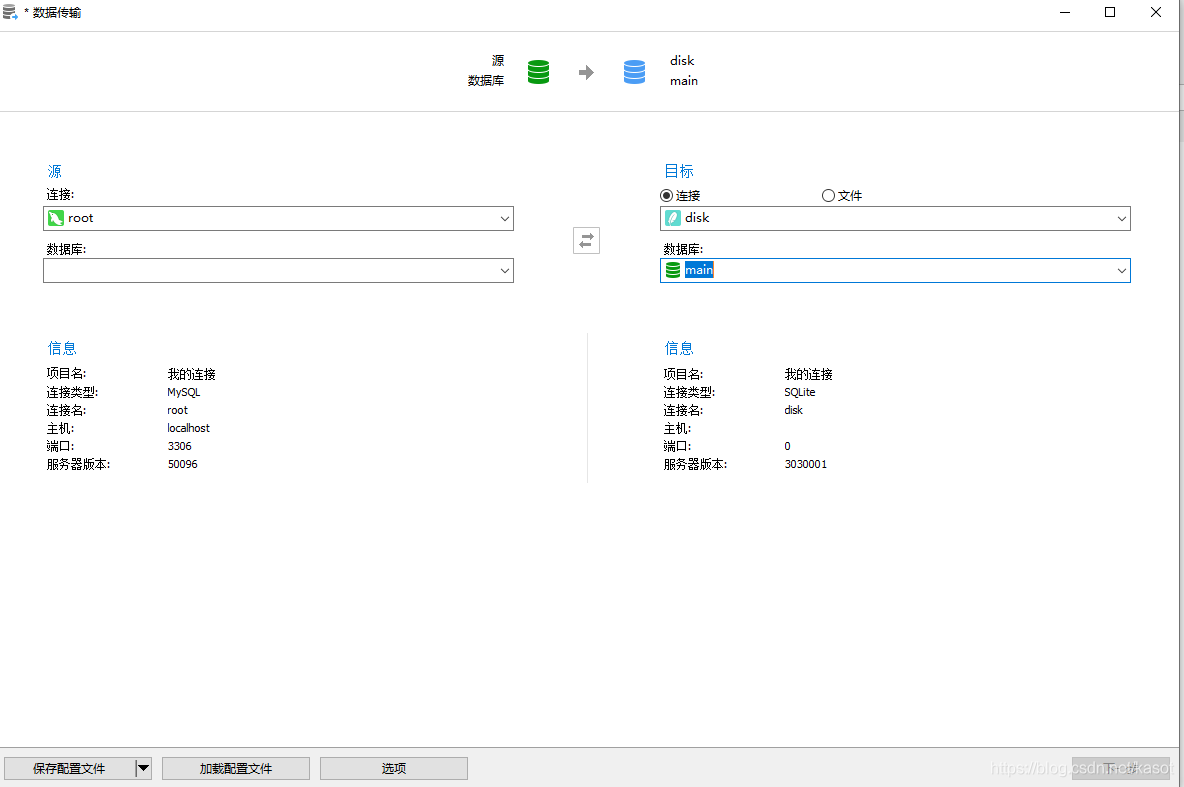
Task: Click the 保存配置文件 button
Action: [x=70, y=768]
